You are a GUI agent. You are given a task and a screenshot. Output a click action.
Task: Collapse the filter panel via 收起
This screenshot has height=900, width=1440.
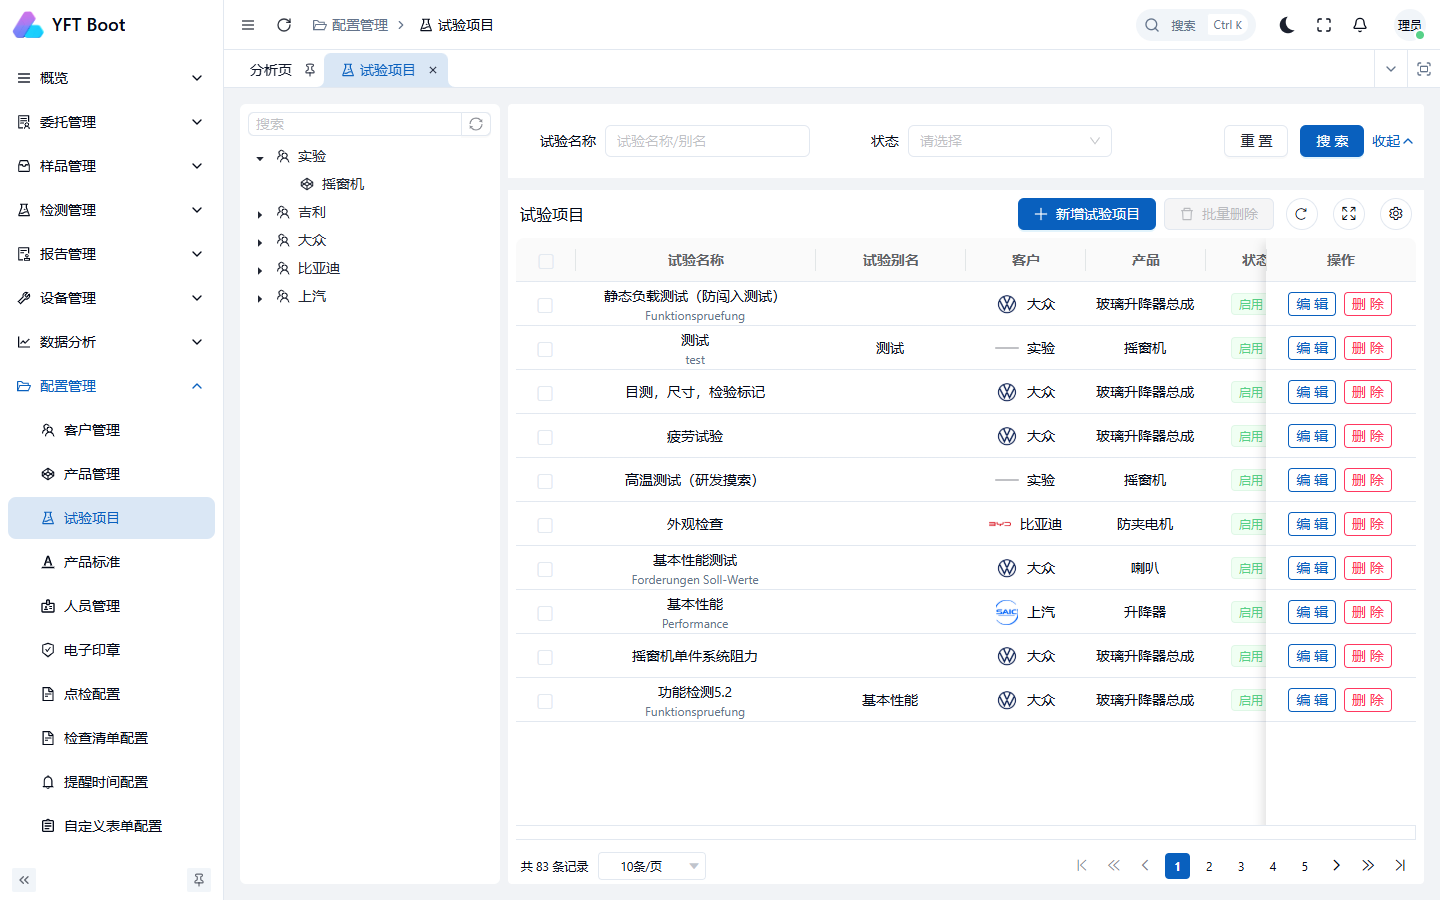tap(1393, 141)
